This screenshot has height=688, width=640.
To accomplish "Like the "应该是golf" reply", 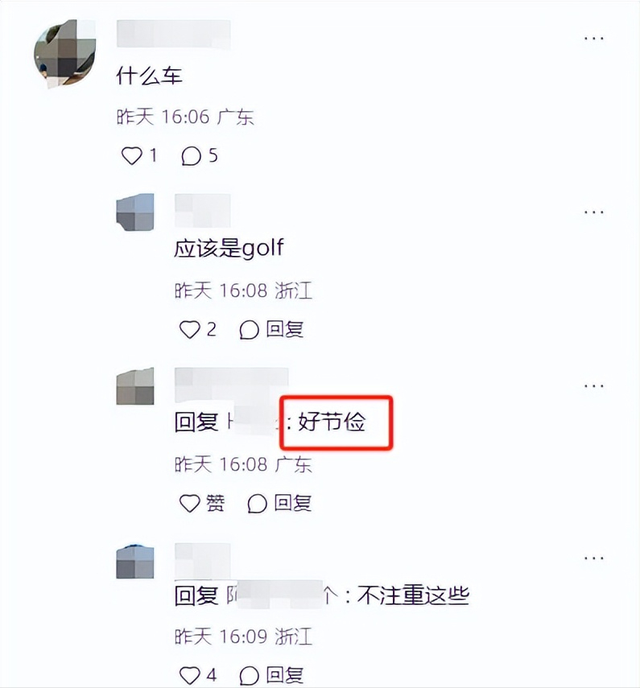I will [190, 330].
